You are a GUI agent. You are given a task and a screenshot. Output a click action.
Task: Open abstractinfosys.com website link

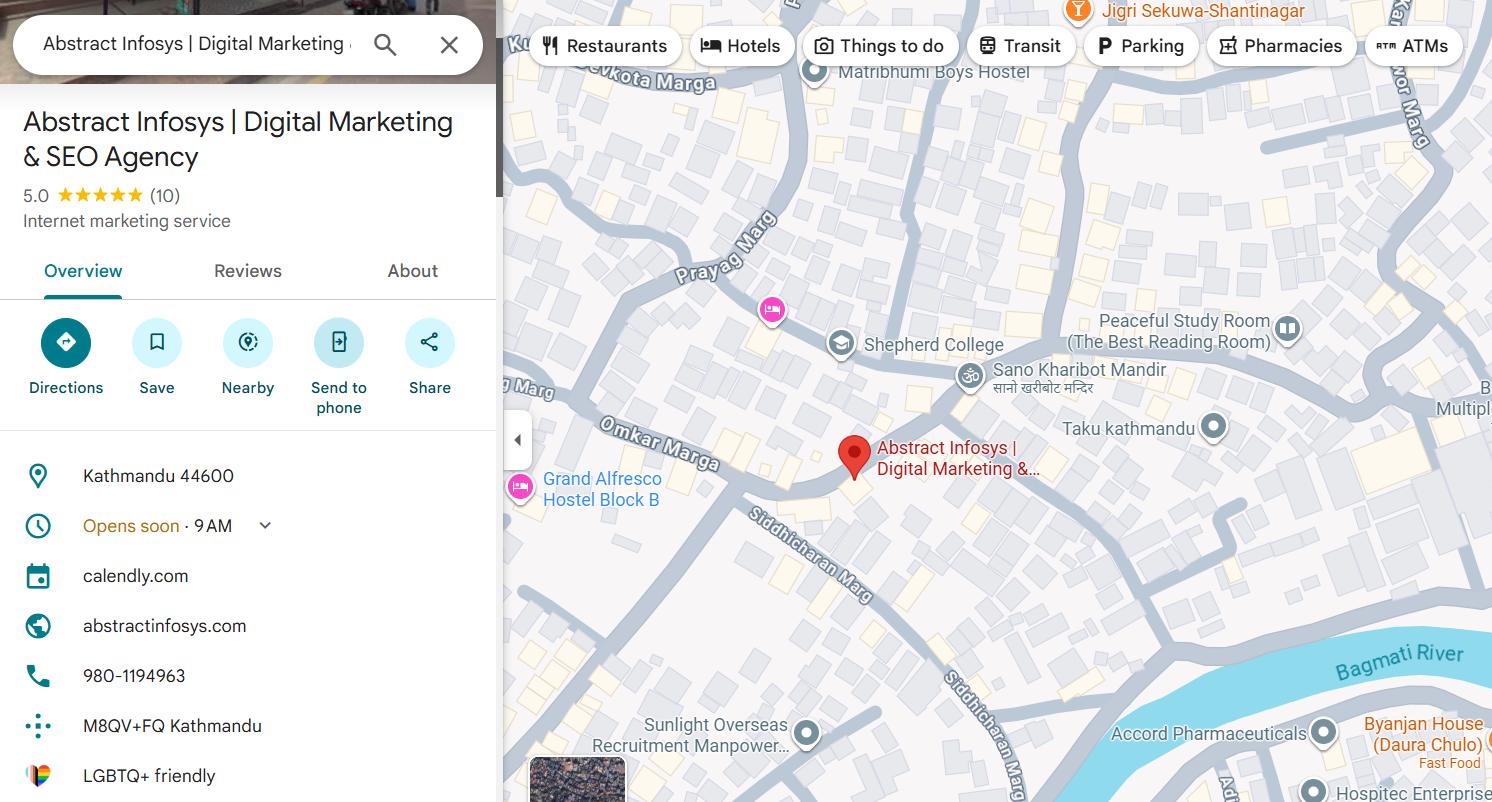(164, 626)
